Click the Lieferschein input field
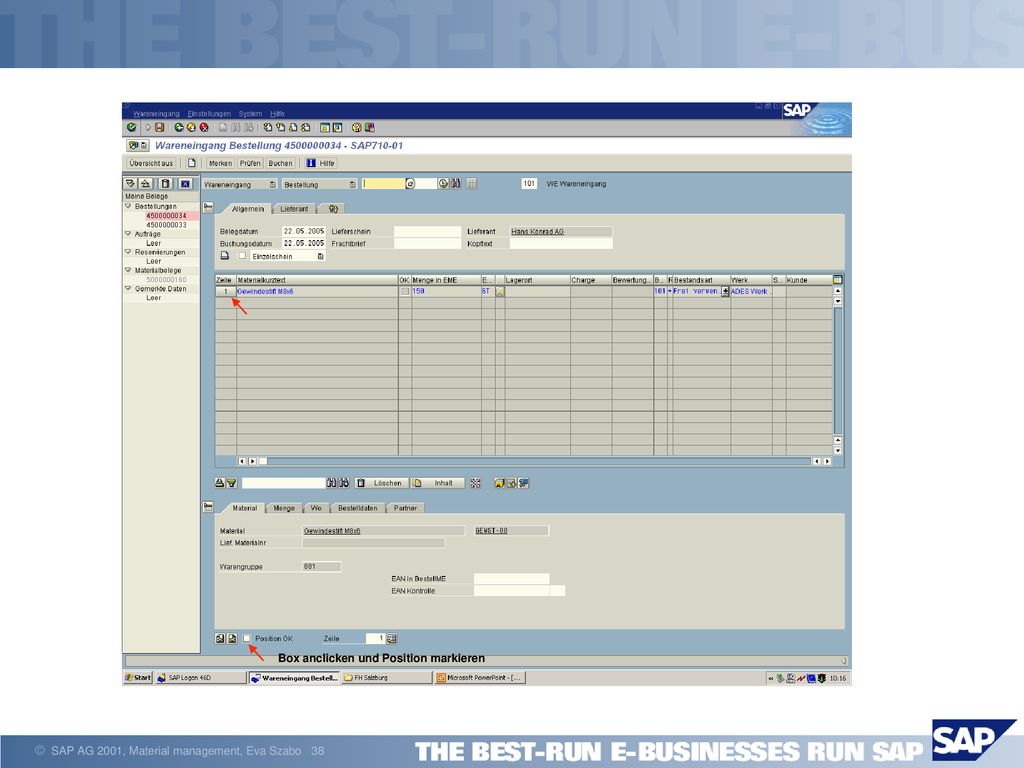The image size is (1024, 768). [427, 231]
